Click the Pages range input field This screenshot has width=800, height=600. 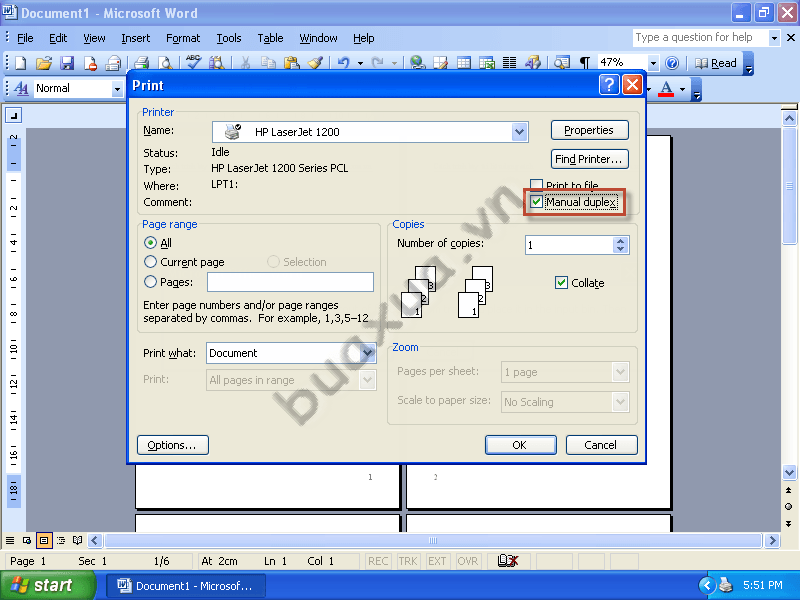click(x=290, y=282)
